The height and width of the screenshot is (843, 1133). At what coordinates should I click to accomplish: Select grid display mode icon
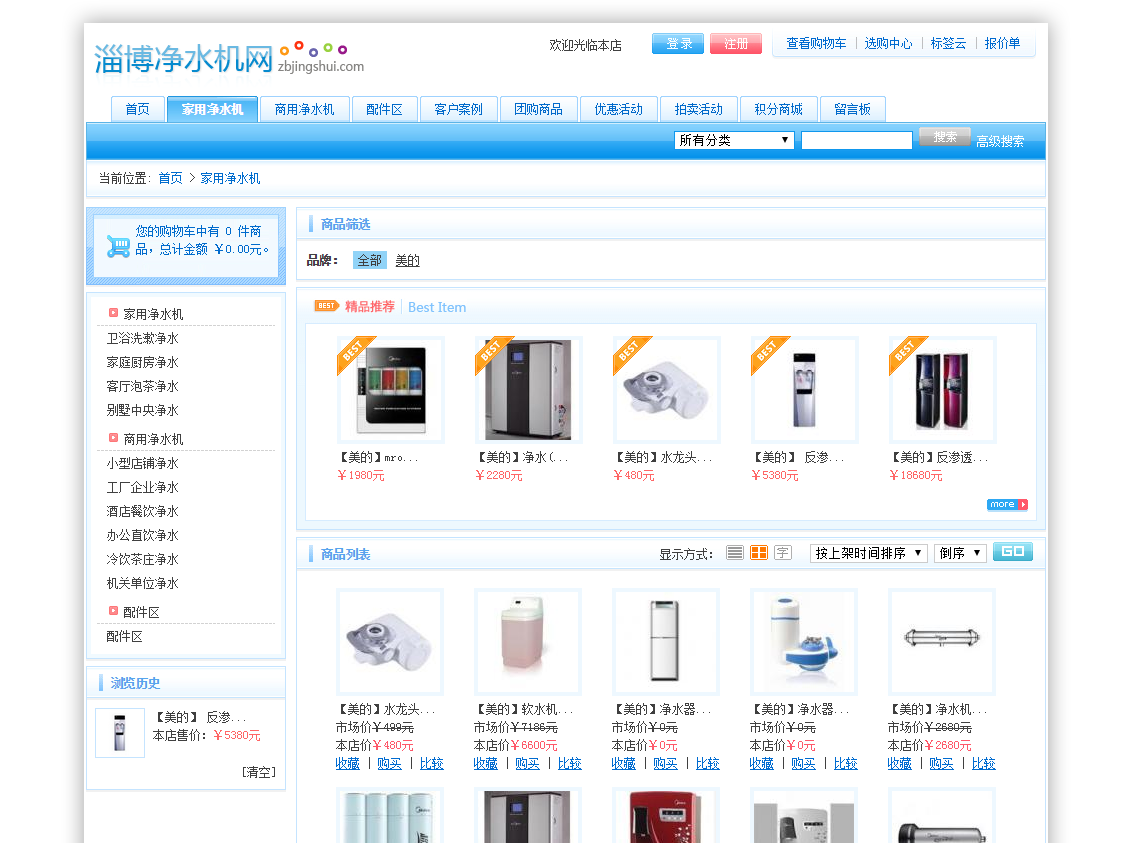759,553
